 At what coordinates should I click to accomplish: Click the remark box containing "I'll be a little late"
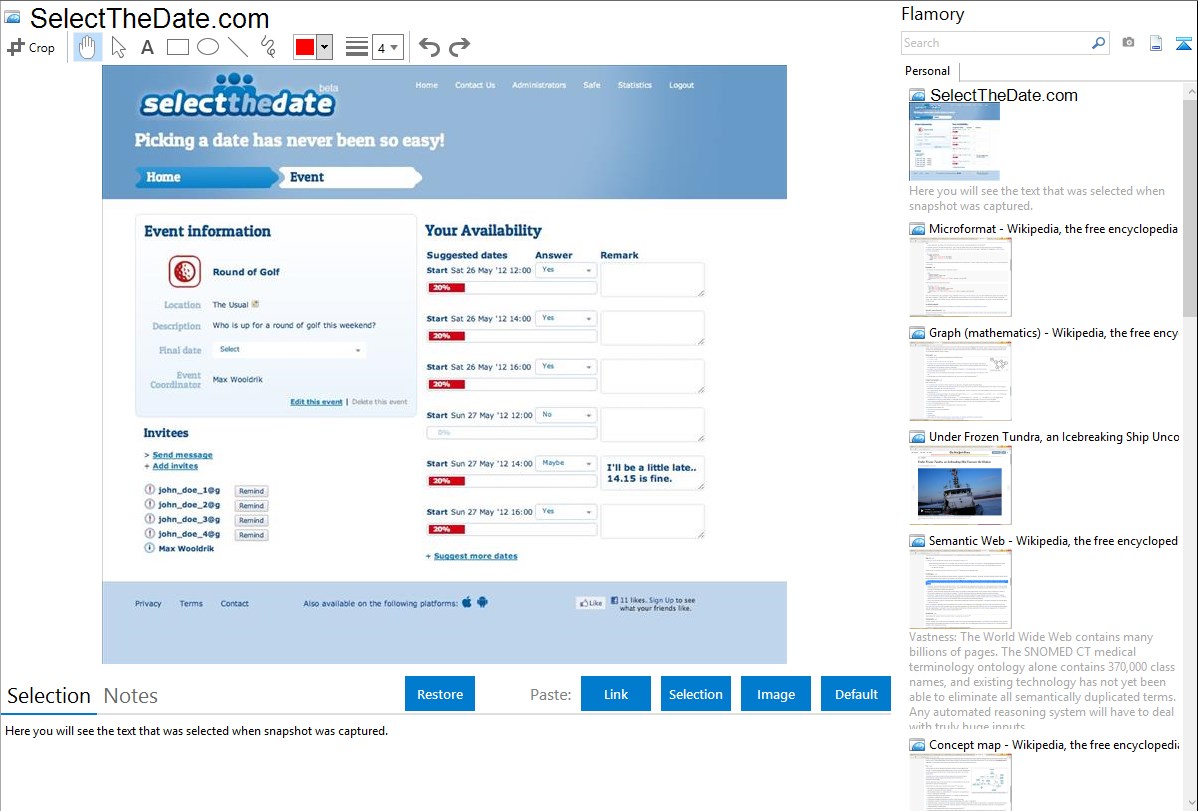652,473
